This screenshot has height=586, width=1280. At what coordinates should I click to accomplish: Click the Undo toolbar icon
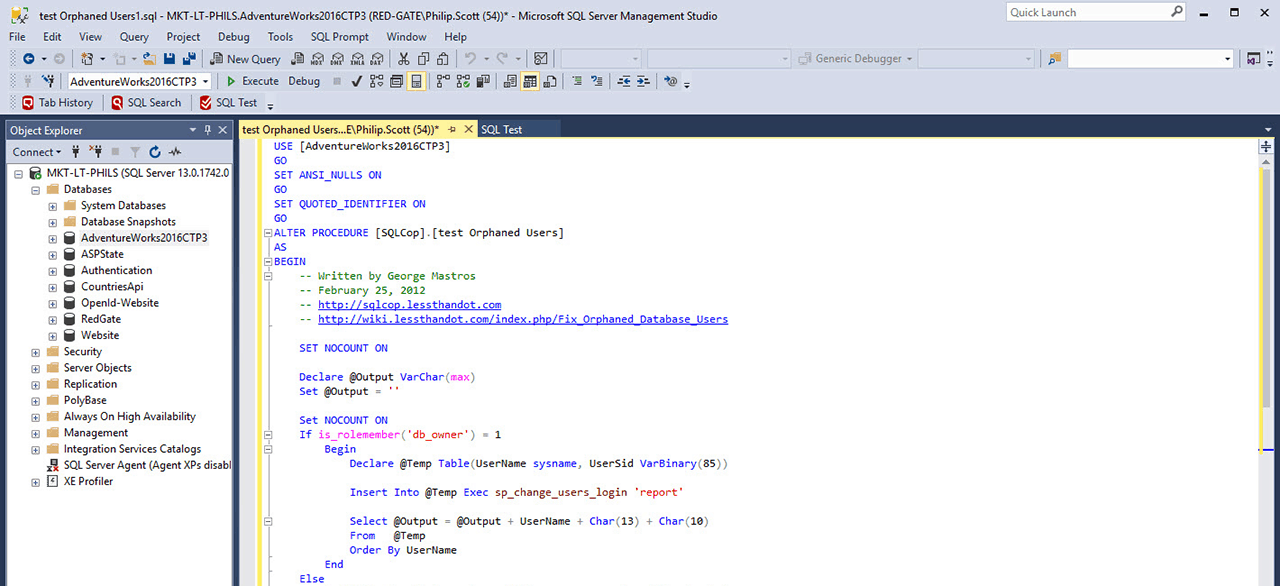coord(468,58)
